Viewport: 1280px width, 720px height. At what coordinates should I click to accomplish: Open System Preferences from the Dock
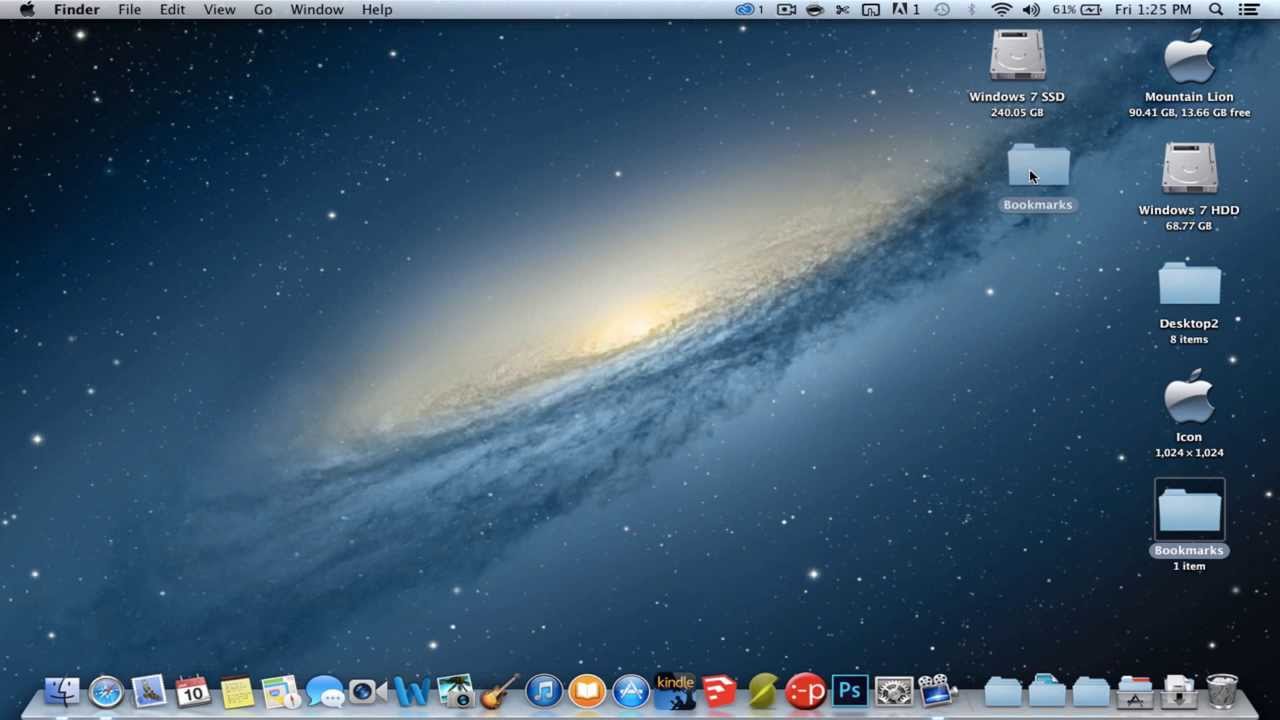893,691
